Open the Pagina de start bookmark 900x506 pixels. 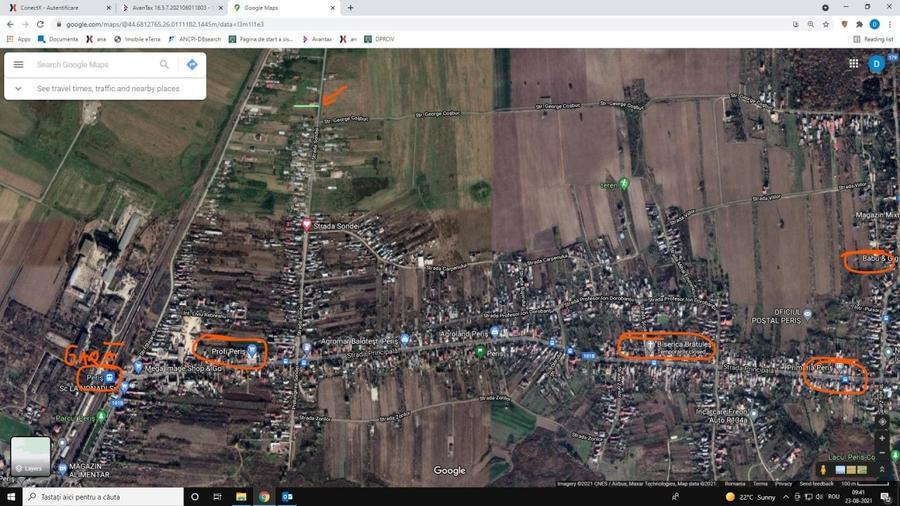tap(261, 39)
